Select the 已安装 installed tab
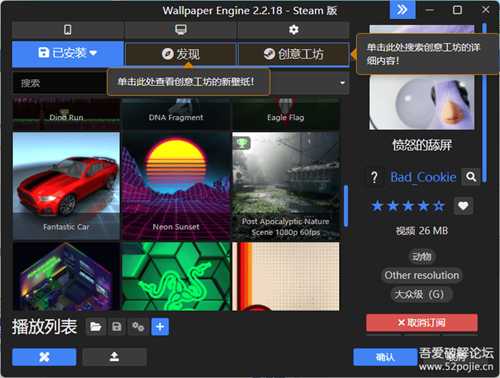The height and width of the screenshot is (378, 500). pos(68,53)
